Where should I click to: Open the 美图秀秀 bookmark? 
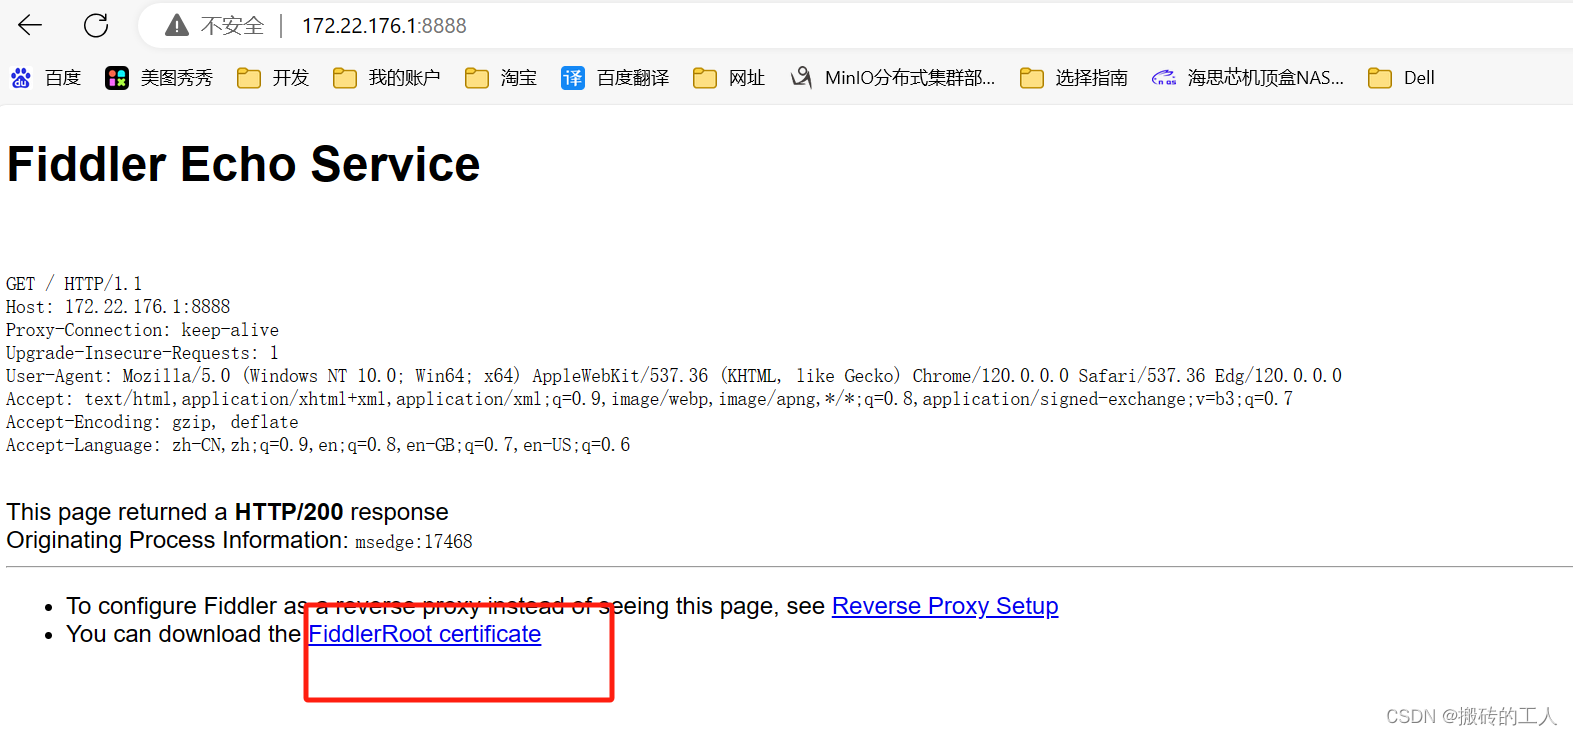(x=159, y=78)
